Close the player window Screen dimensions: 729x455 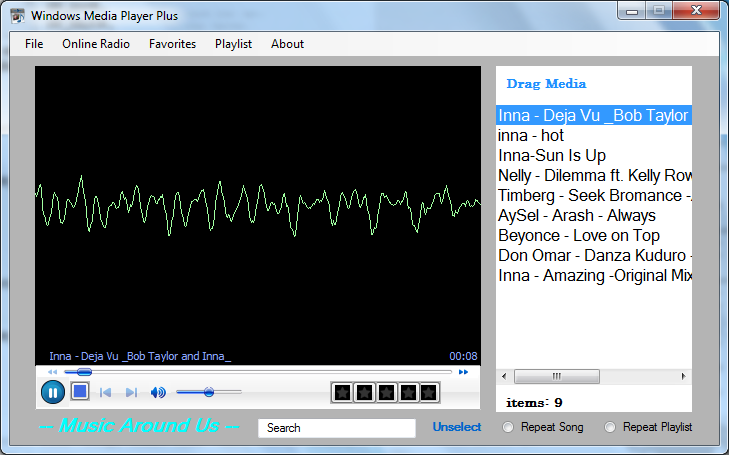tap(696, 11)
